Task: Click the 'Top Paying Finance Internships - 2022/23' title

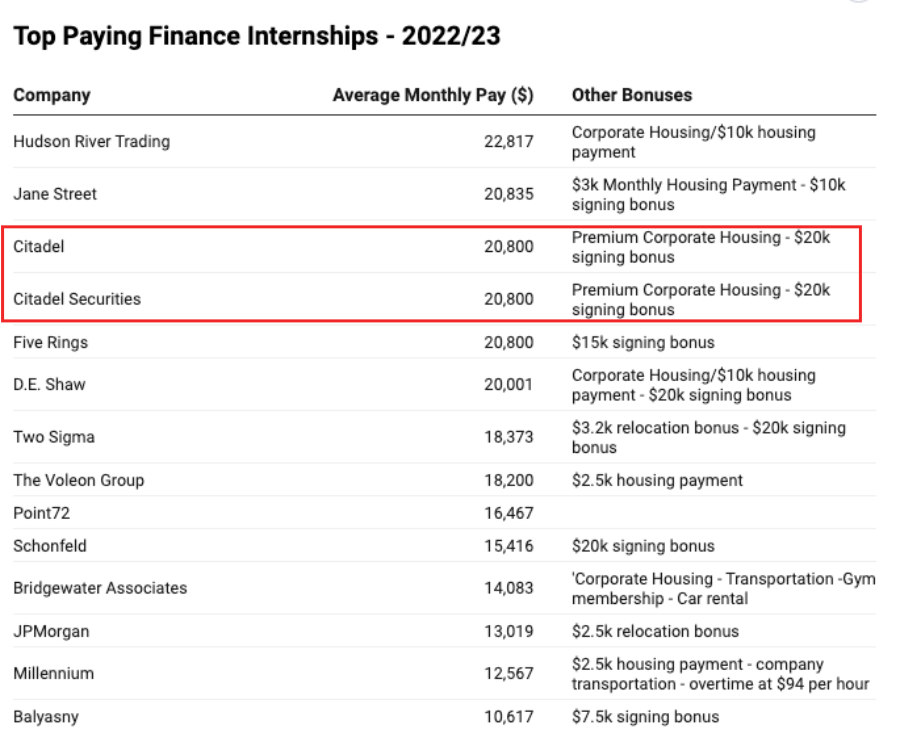Action: pos(257,36)
